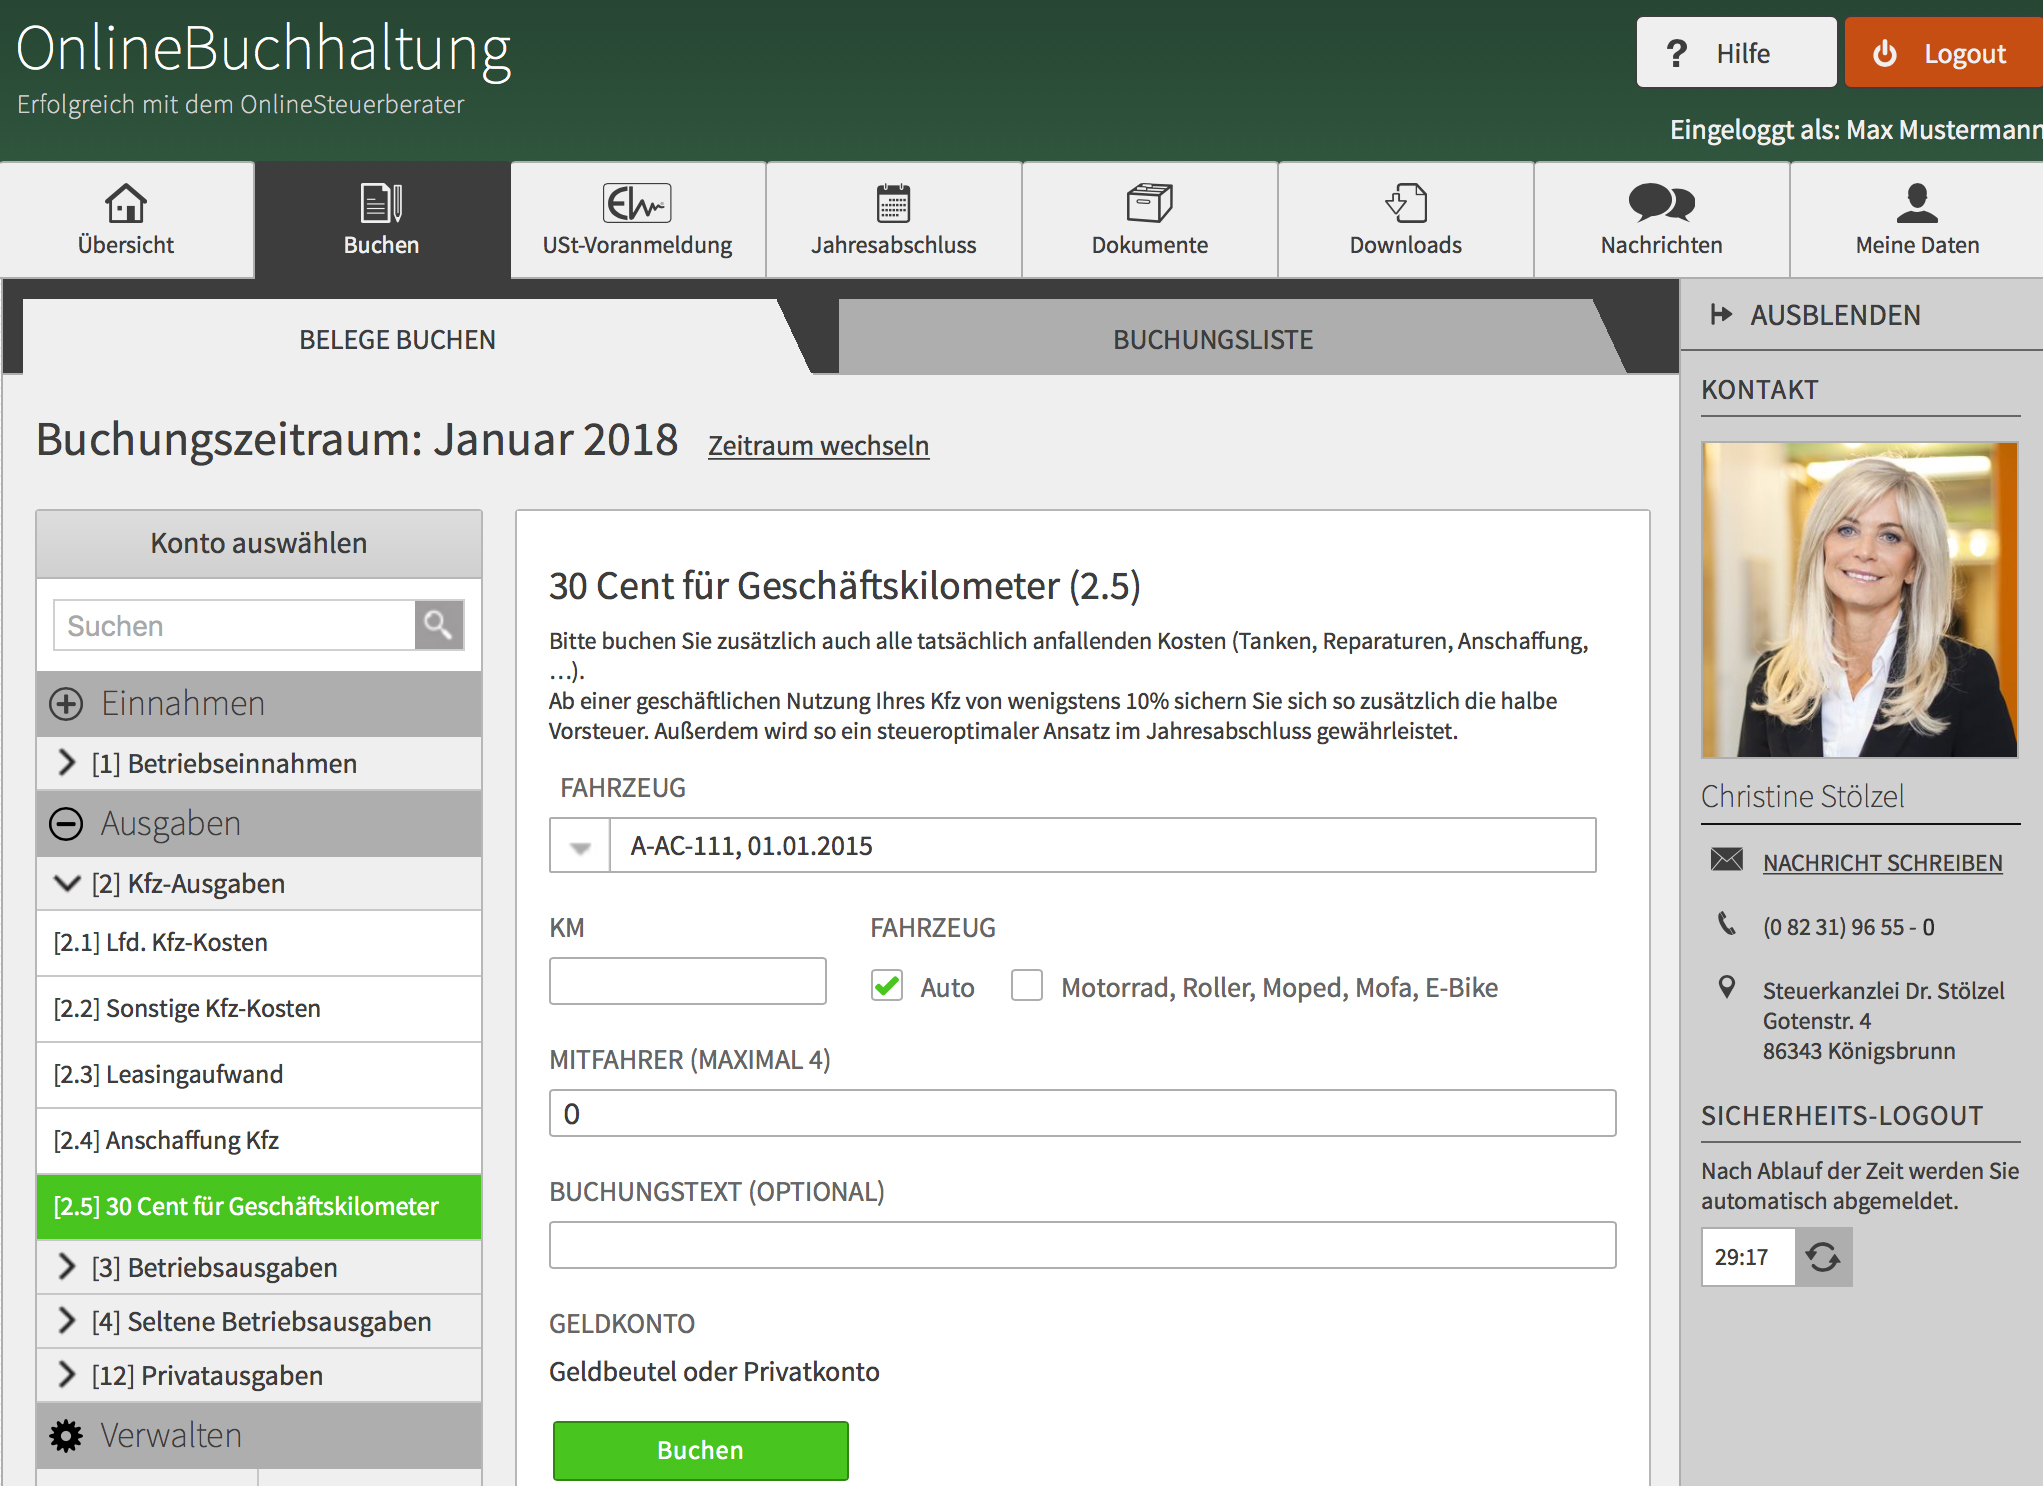Screen dimensions: 2043x1486
Task: Select [2.4] Anschaffung Kfz account
Action: 259,1141
